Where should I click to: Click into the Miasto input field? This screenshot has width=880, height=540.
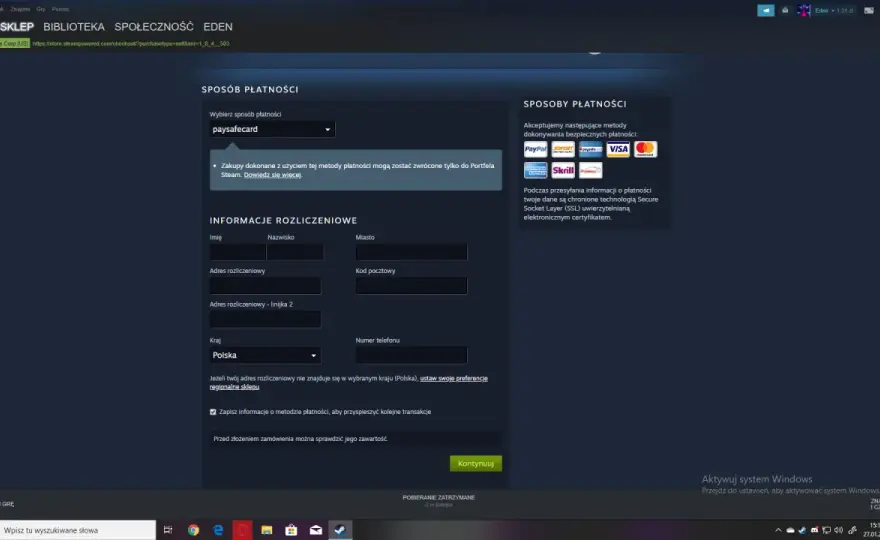click(x=411, y=252)
